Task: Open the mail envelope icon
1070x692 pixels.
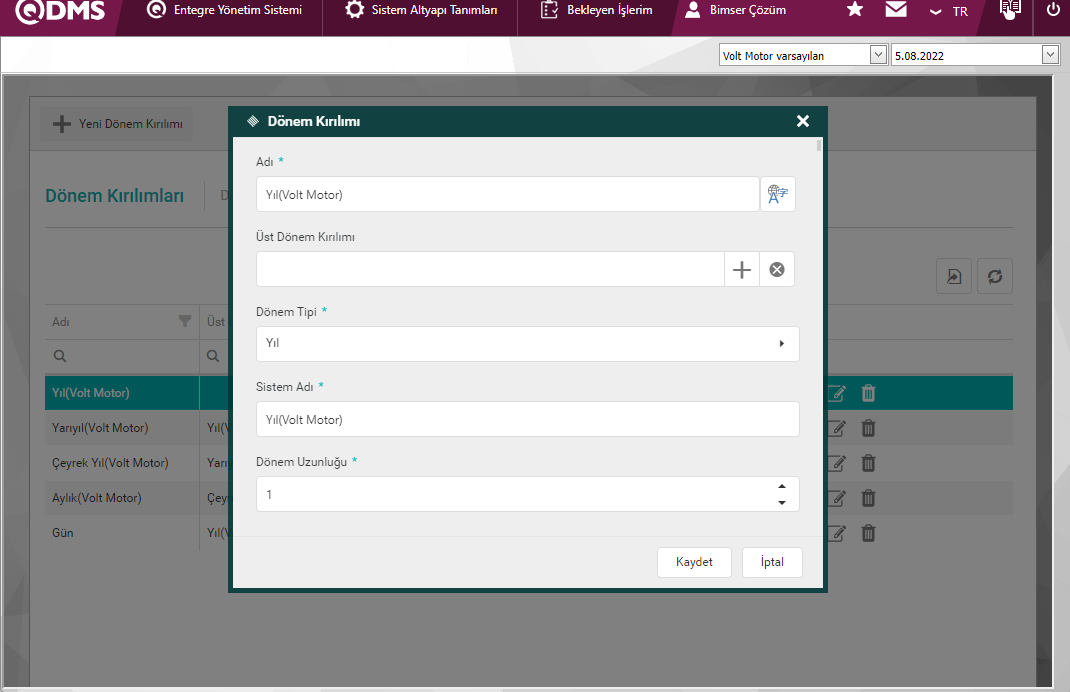Action: click(896, 10)
